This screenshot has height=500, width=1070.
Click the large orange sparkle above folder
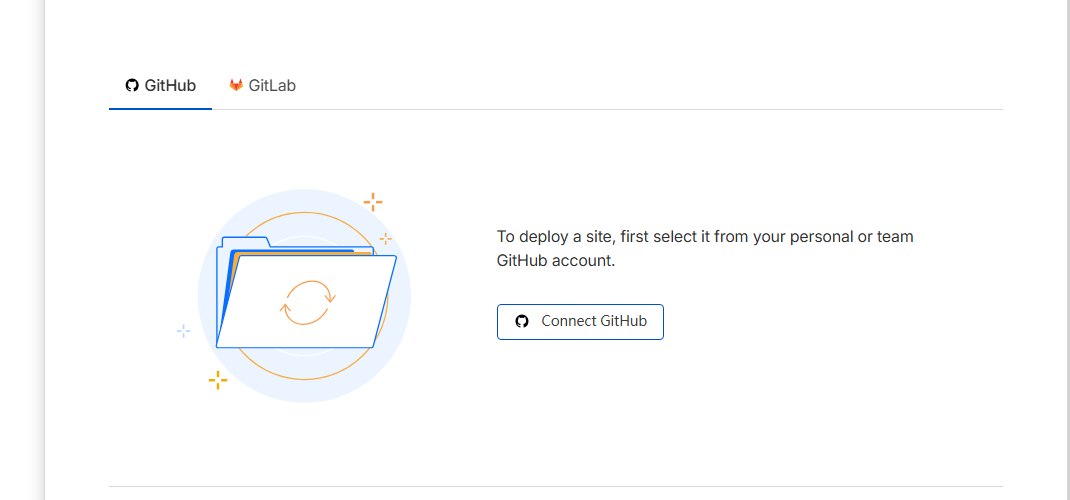coord(373,202)
